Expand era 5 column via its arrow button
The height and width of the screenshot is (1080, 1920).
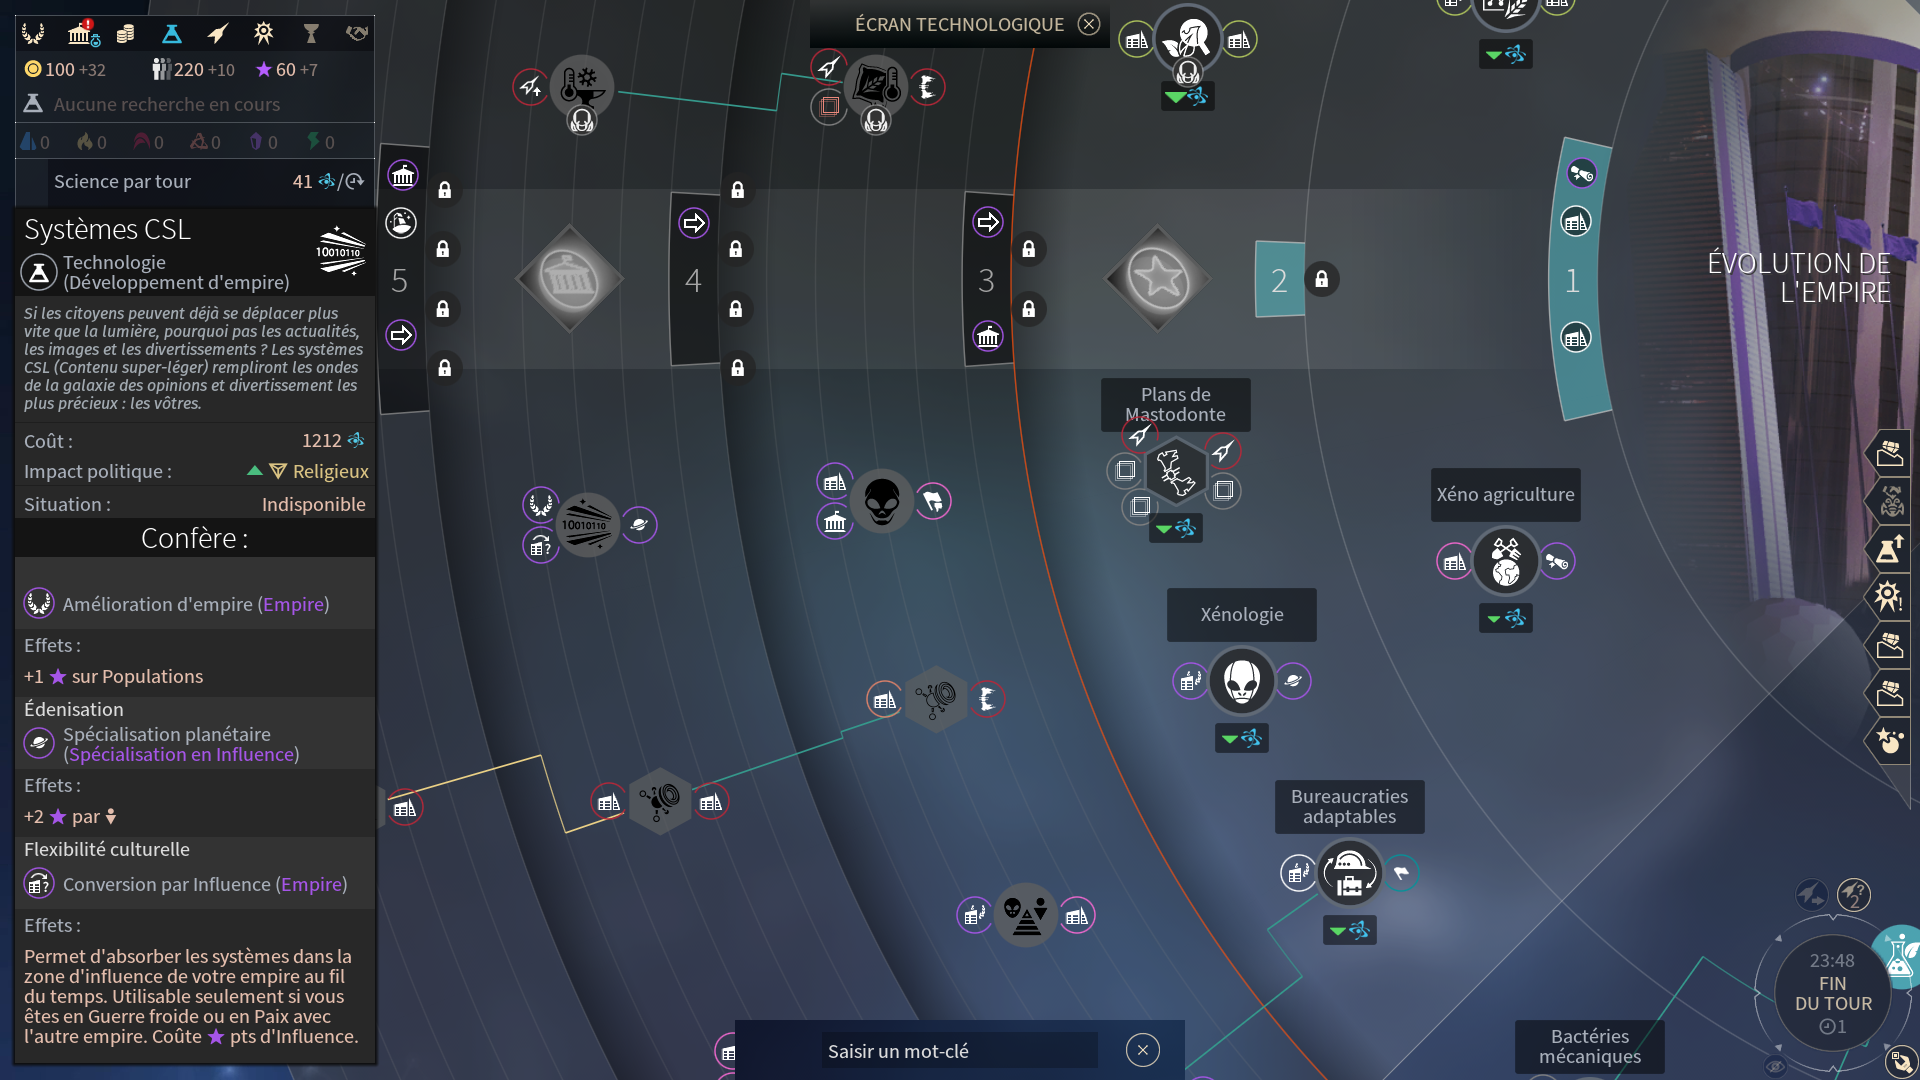click(401, 335)
